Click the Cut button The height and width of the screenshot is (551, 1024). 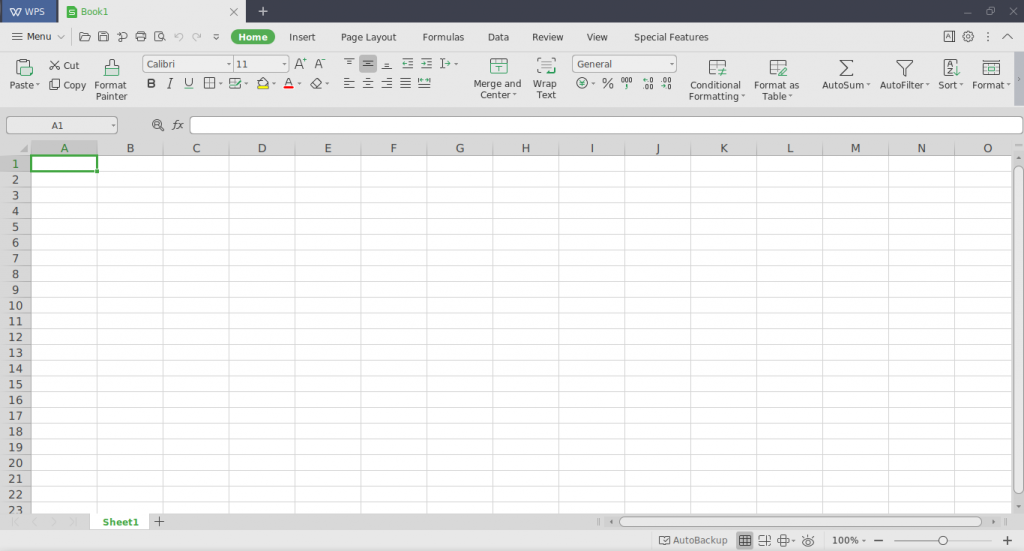tap(64, 65)
